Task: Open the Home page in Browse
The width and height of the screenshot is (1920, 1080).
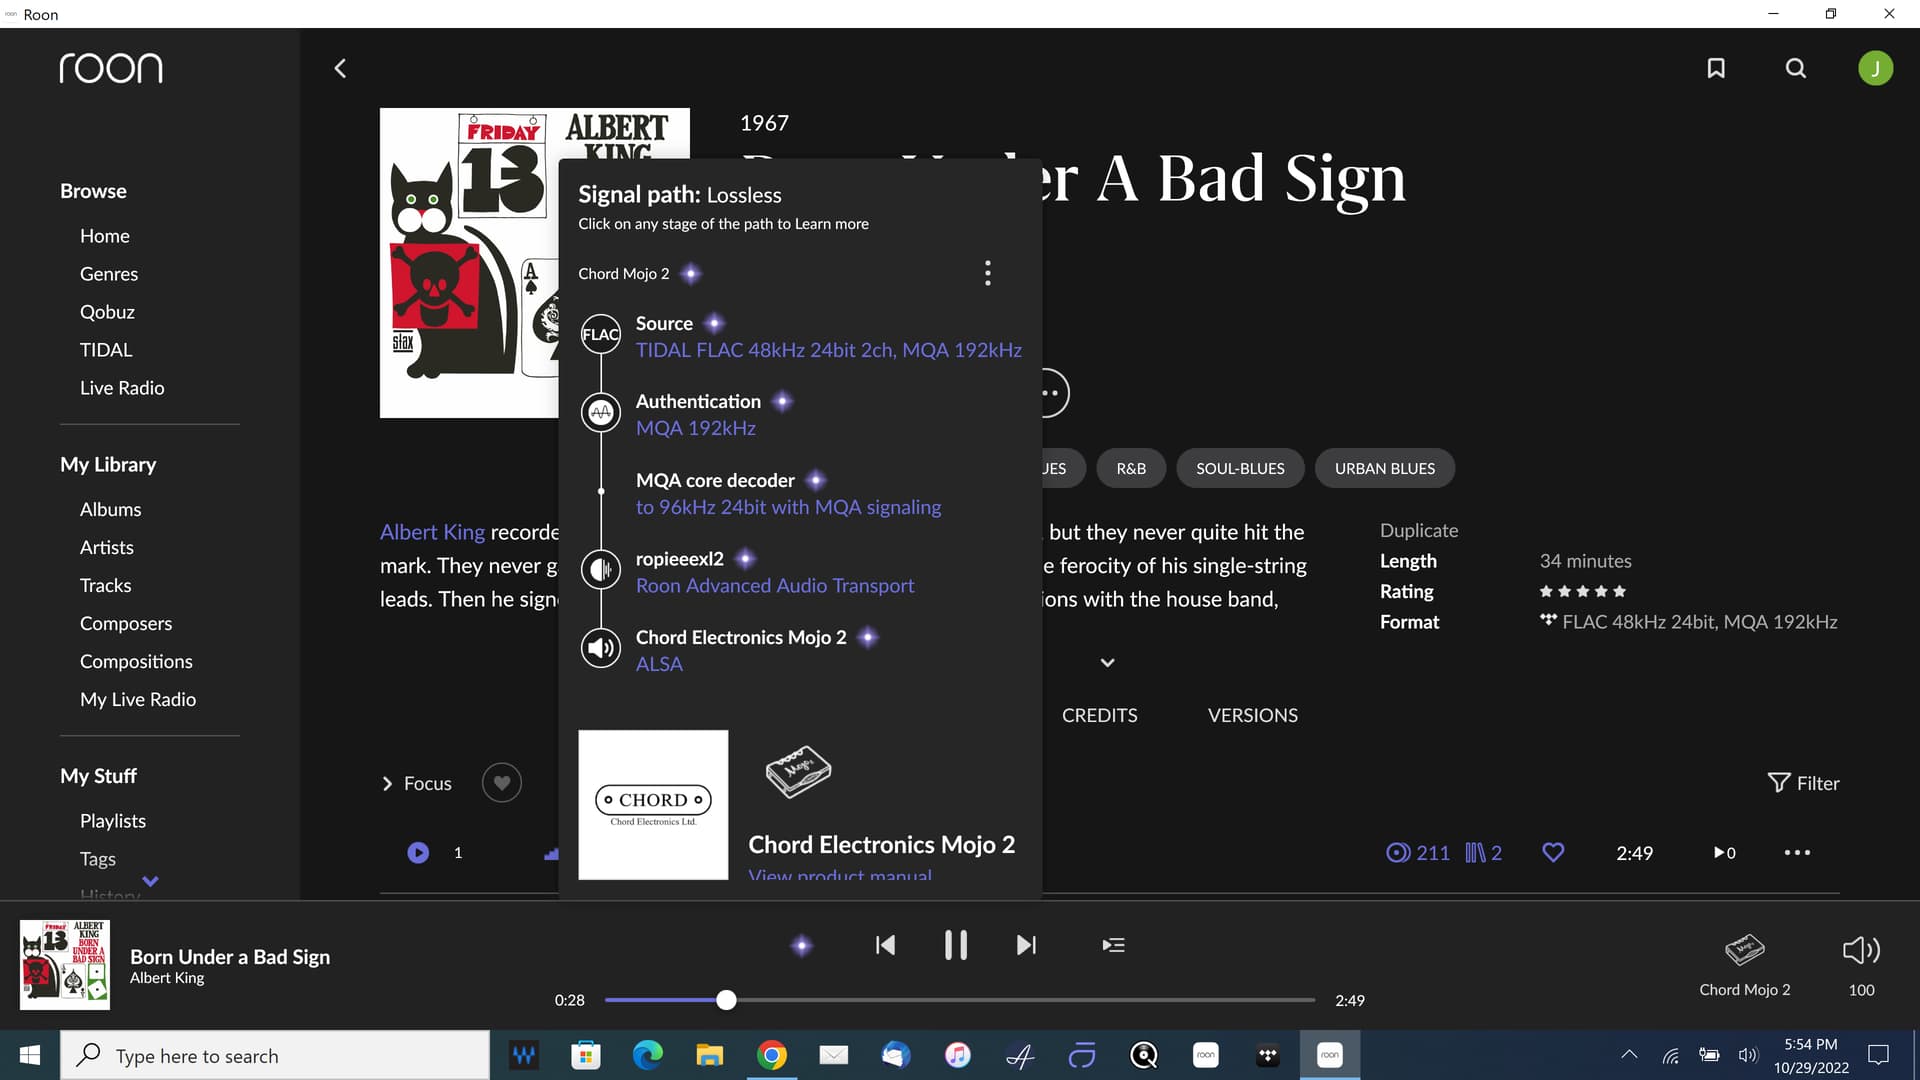Action: click(105, 236)
